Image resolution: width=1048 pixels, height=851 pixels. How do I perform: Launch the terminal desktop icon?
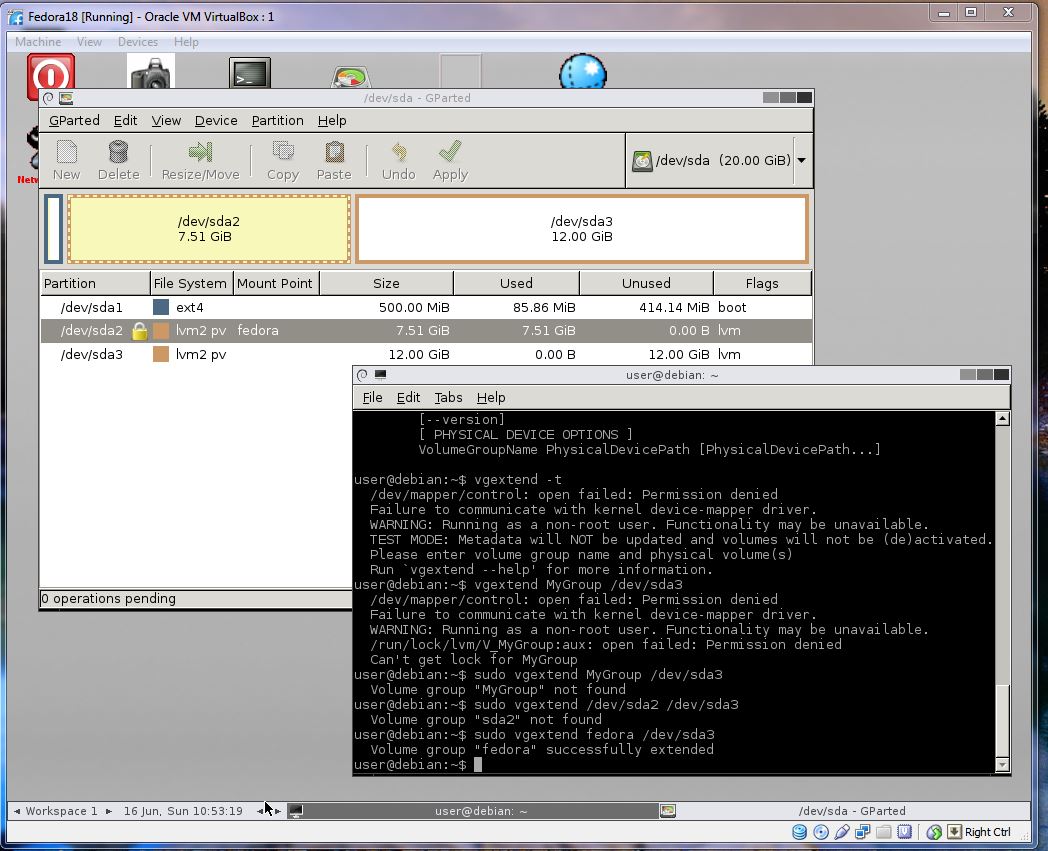click(250, 73)
